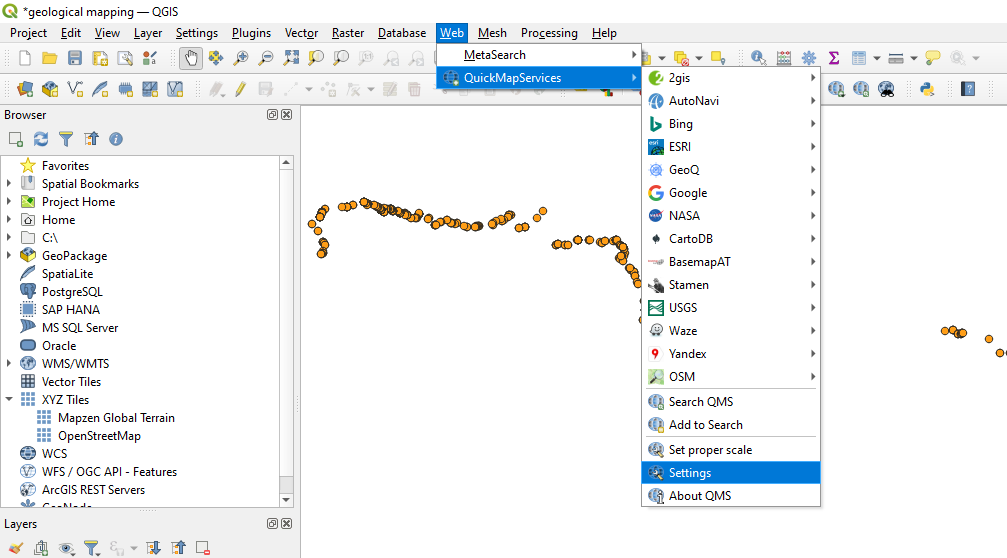The height and width of the screenshot is (558, 1007).
Task: Toggle editing with the yellow pencil icon
Action: click(x=240, y=89)
